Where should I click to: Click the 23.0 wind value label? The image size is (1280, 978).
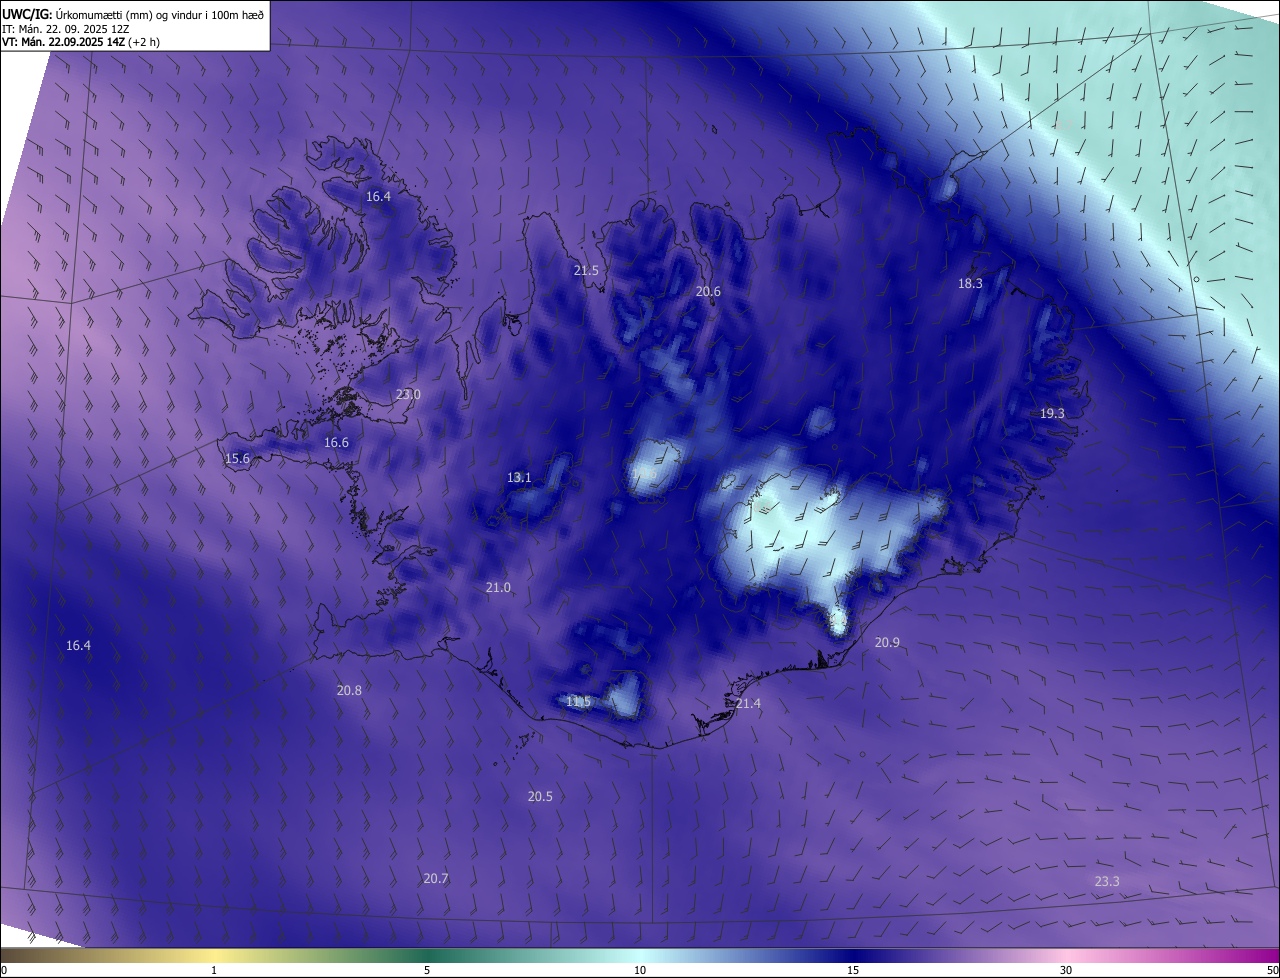tap(408, 395)
